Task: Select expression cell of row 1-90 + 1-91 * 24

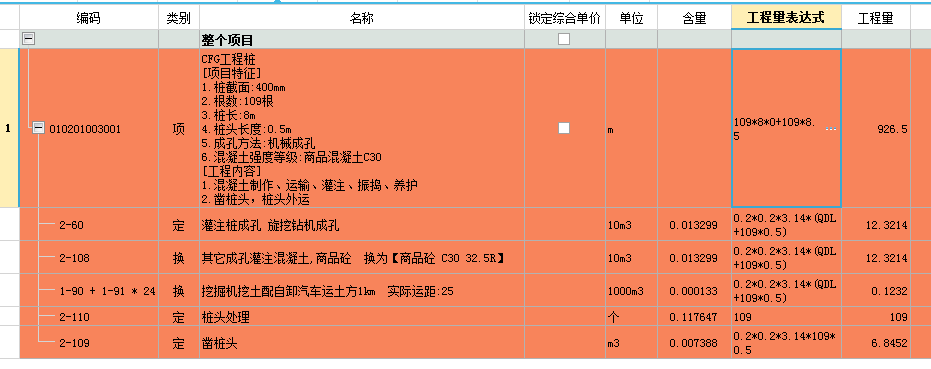Action: [786, 291]
